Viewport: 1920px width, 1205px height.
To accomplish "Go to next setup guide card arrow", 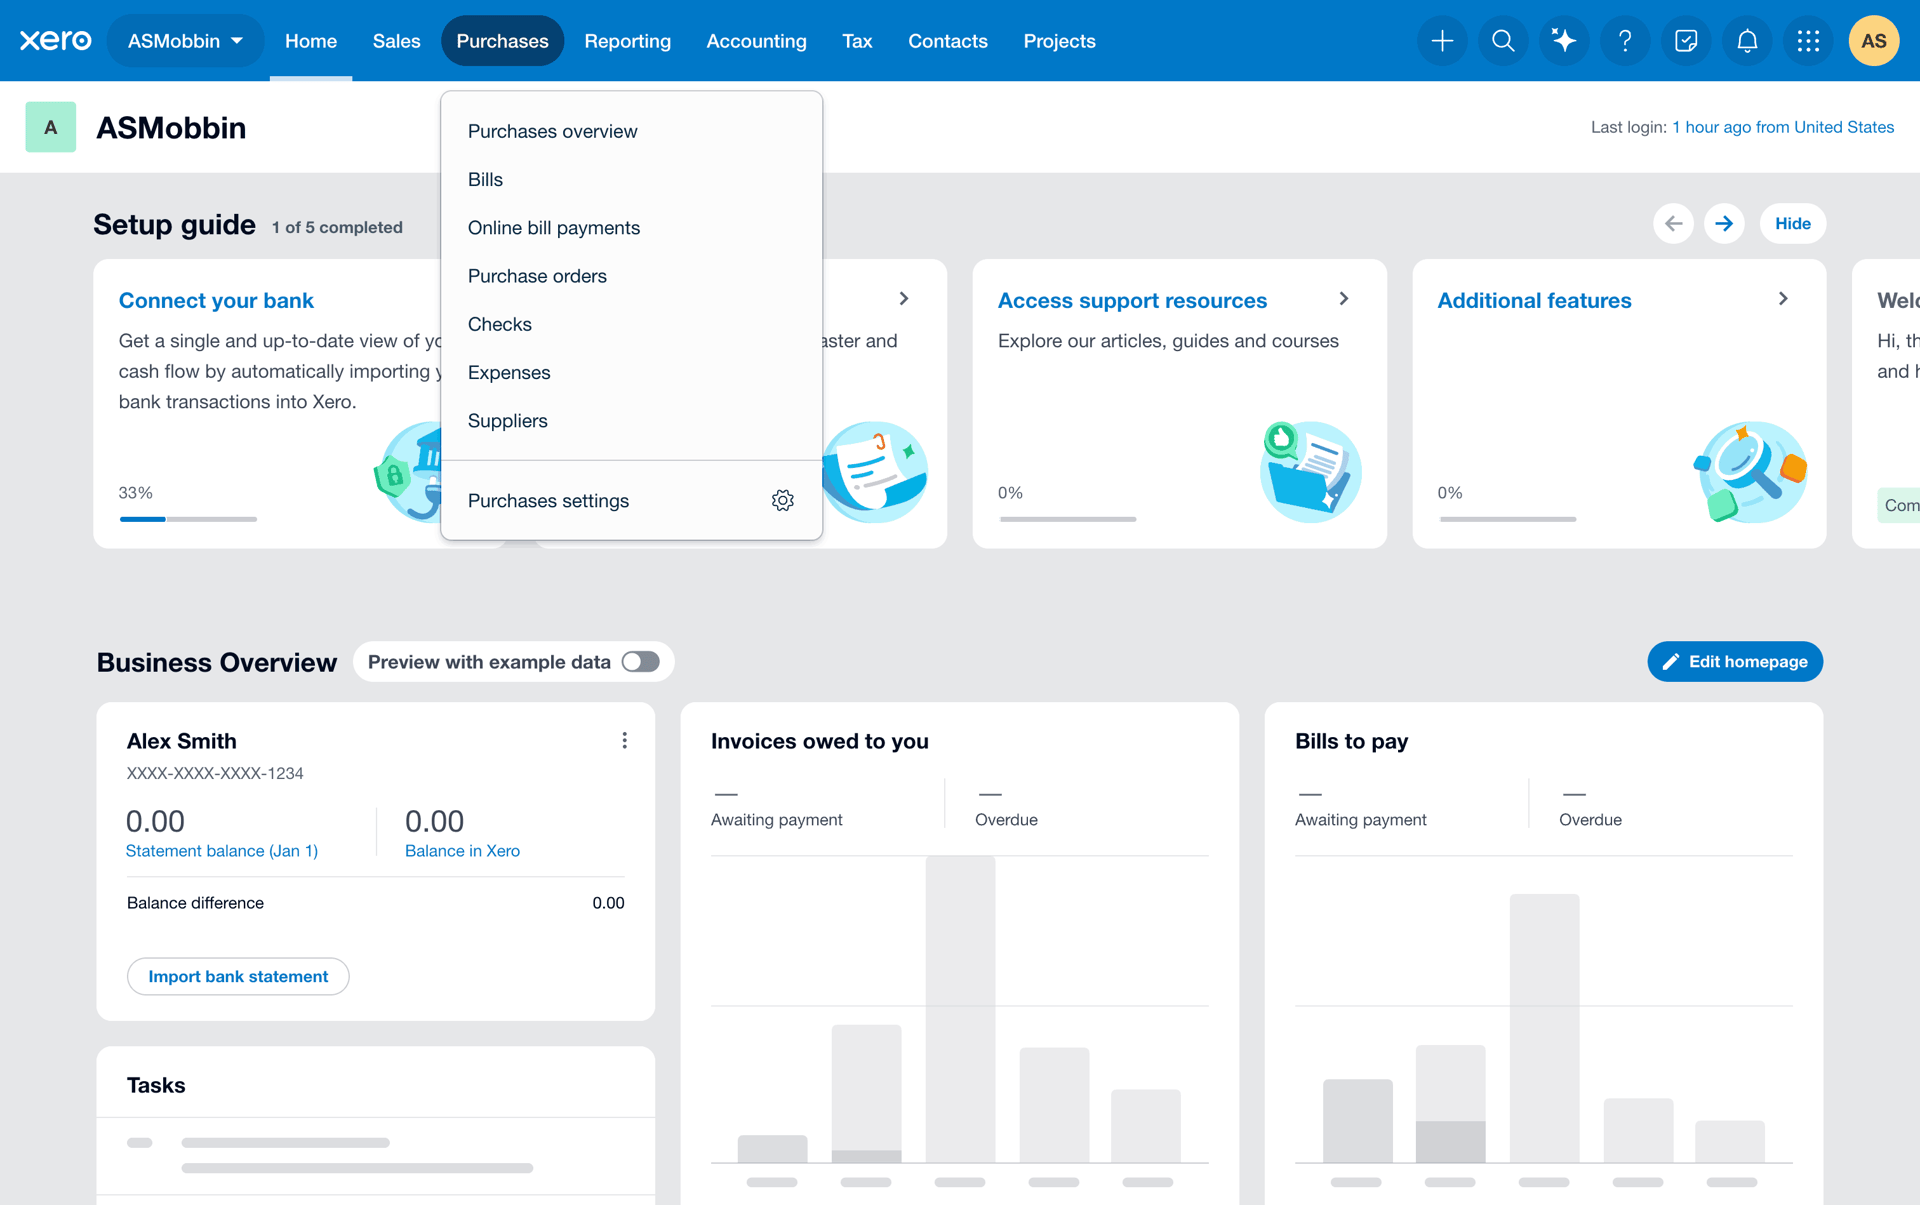I will point(1724,223).
